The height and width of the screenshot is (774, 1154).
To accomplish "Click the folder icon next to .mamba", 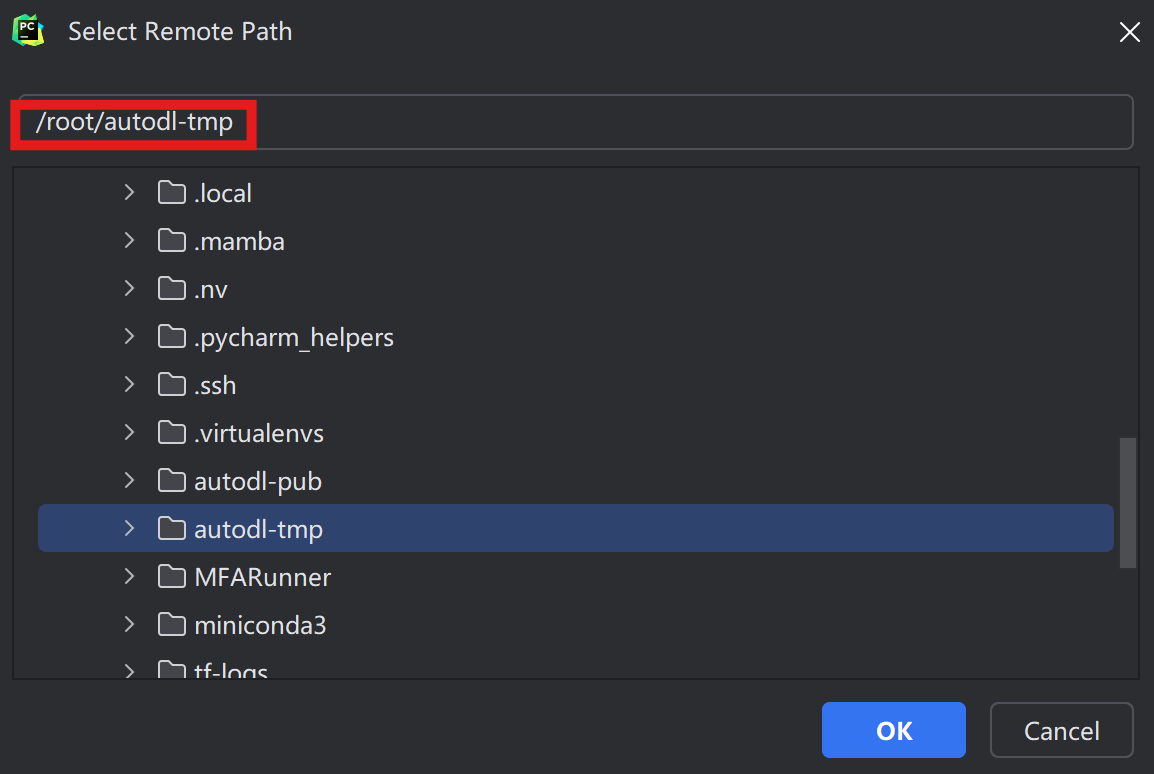I will 173,241.
